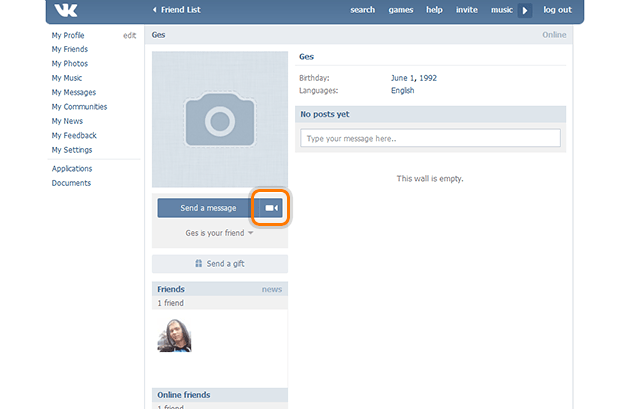
Task: Open search in the top bar
Action: coord(362,10)
